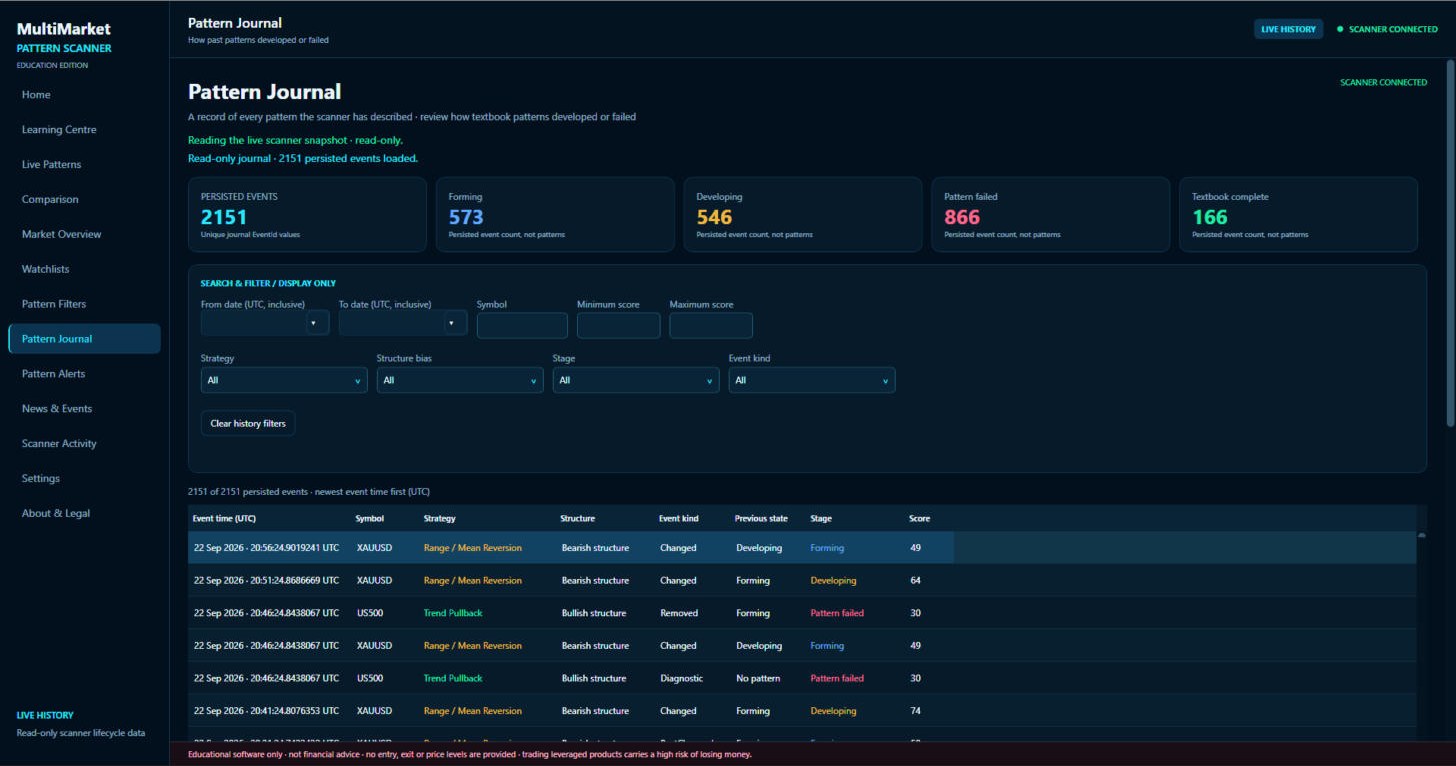Select Pattern Journal sidebar item
Screen dimensions: 1456x766
[x=84, y=339]
